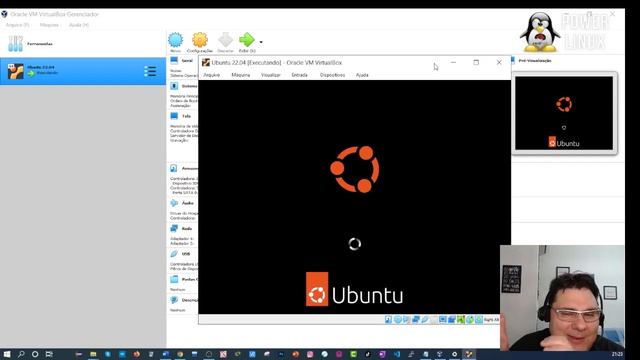
Task: Click the green CPU indicator in VM status bar
Action: 461,320
